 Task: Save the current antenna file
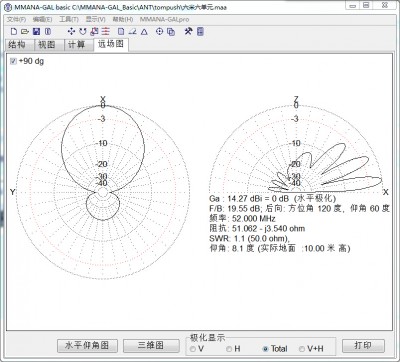pos(36,32)
